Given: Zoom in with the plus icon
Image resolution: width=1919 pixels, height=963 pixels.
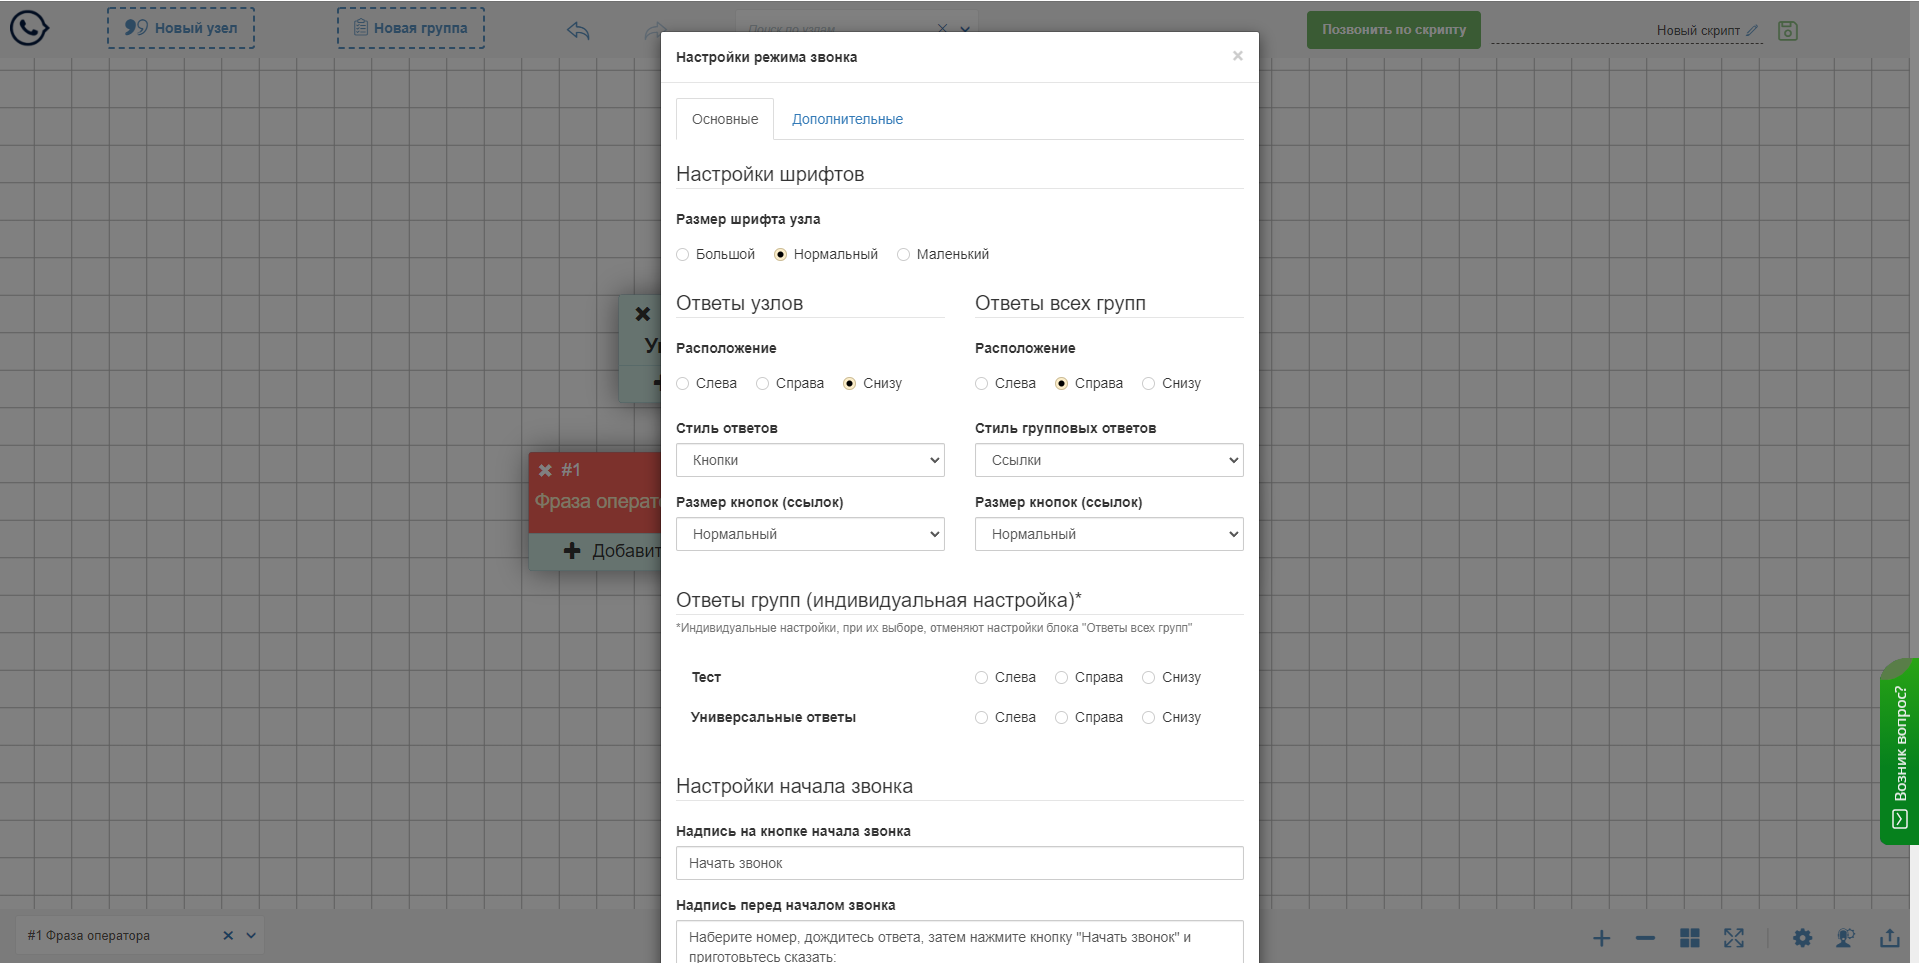Looking at the screenshot, I should [x=1601, y=938].
